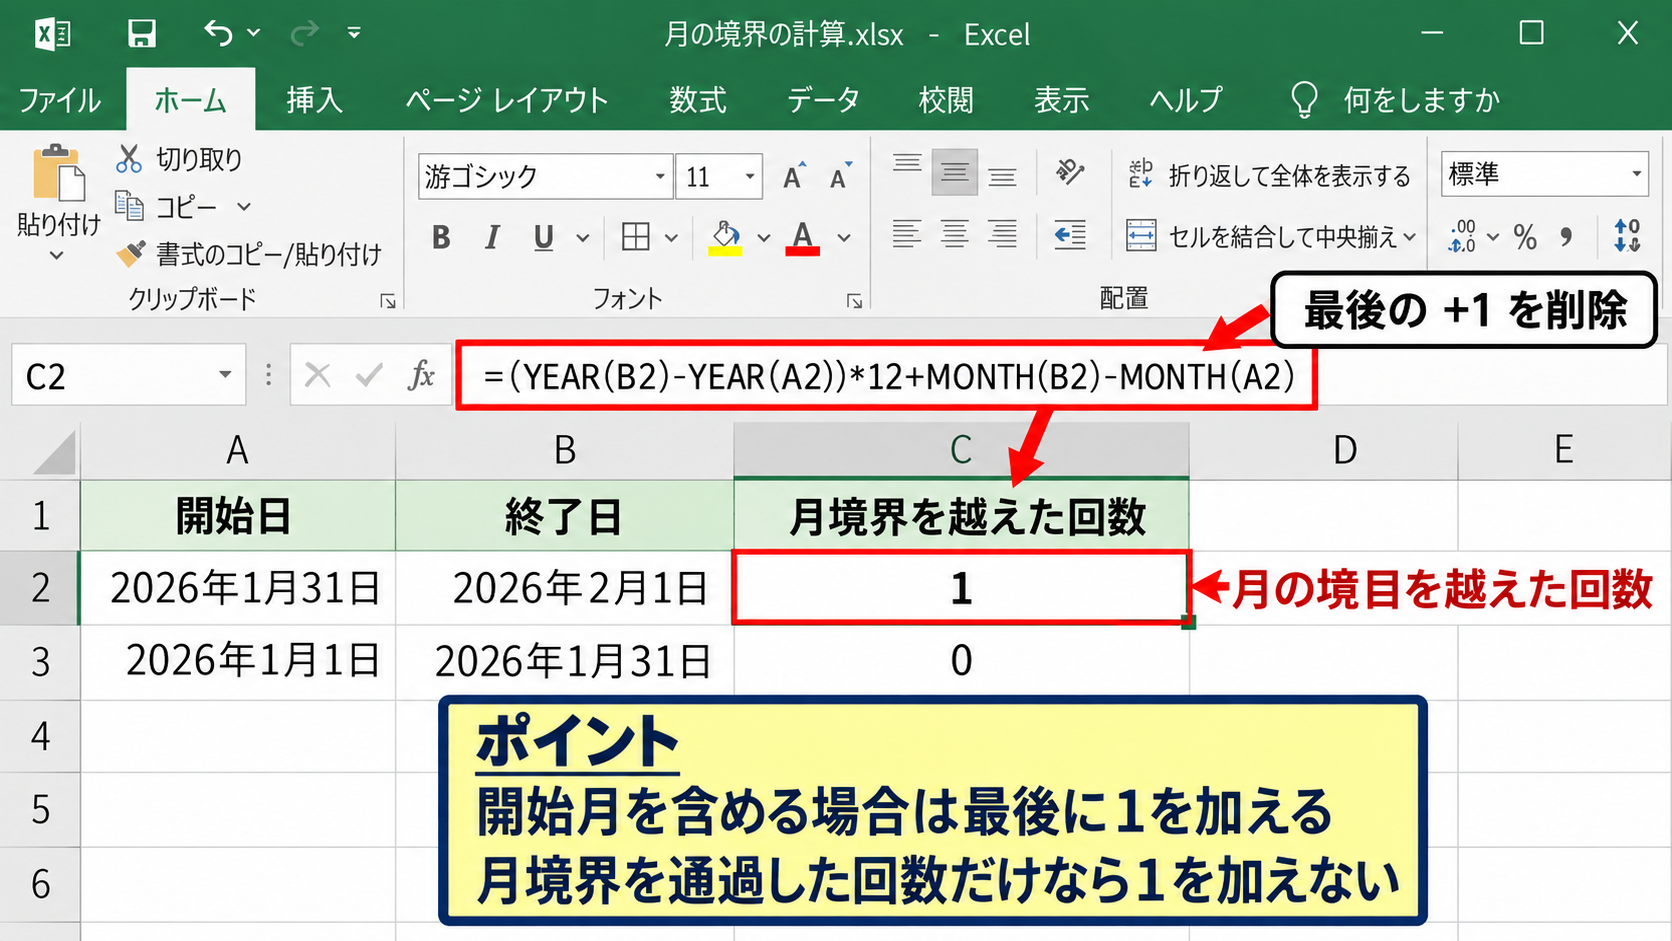Viewport: 1672px width, 941px height.
Task: Open the Copy (コピー) dropdown arrow
Action: 244,207
